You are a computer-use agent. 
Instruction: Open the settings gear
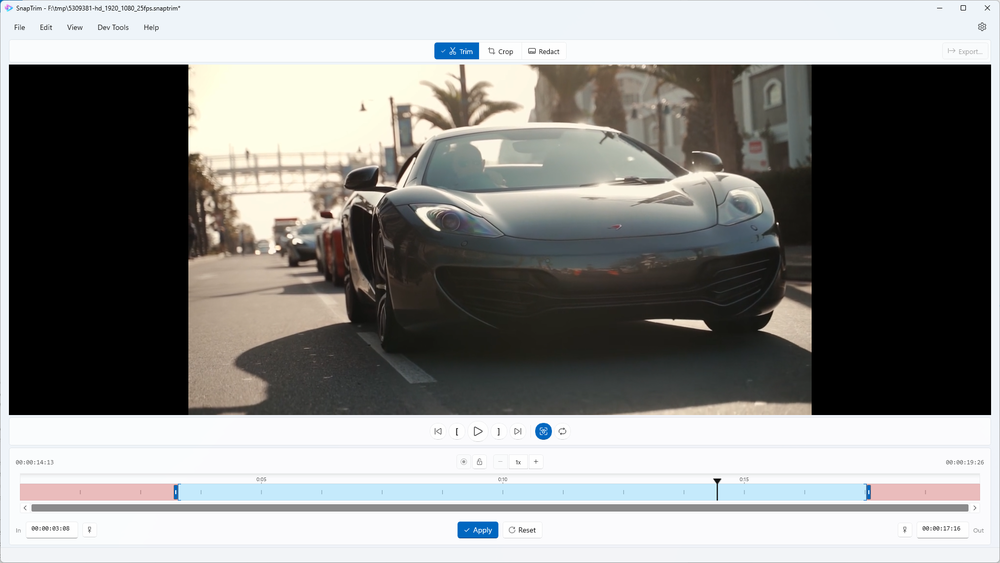(981, 27)
